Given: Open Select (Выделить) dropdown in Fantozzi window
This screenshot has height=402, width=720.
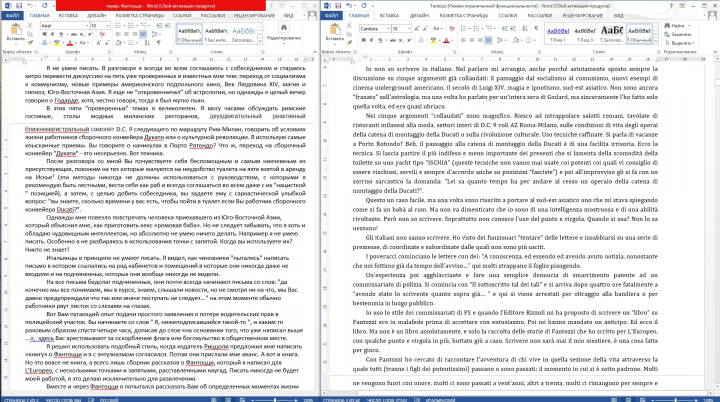Looking at the screenshot, I should click(680, 43).
